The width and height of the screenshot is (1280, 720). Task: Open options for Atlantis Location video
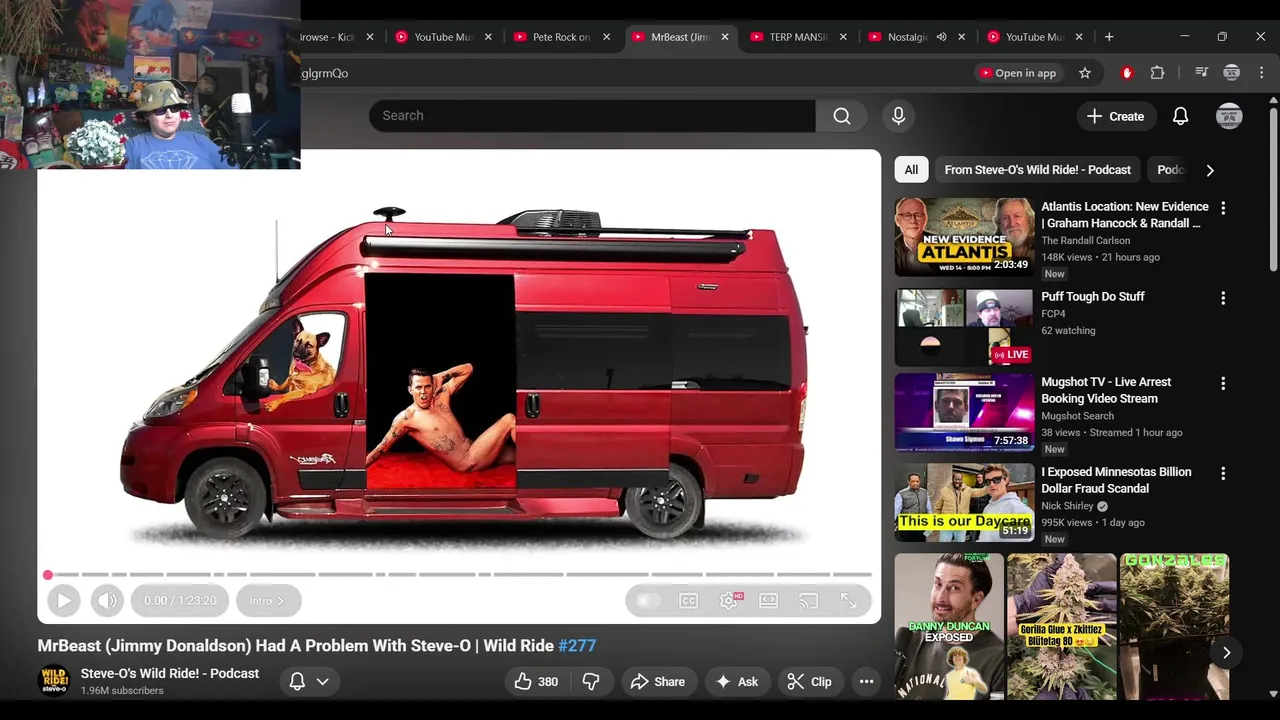1223,208
